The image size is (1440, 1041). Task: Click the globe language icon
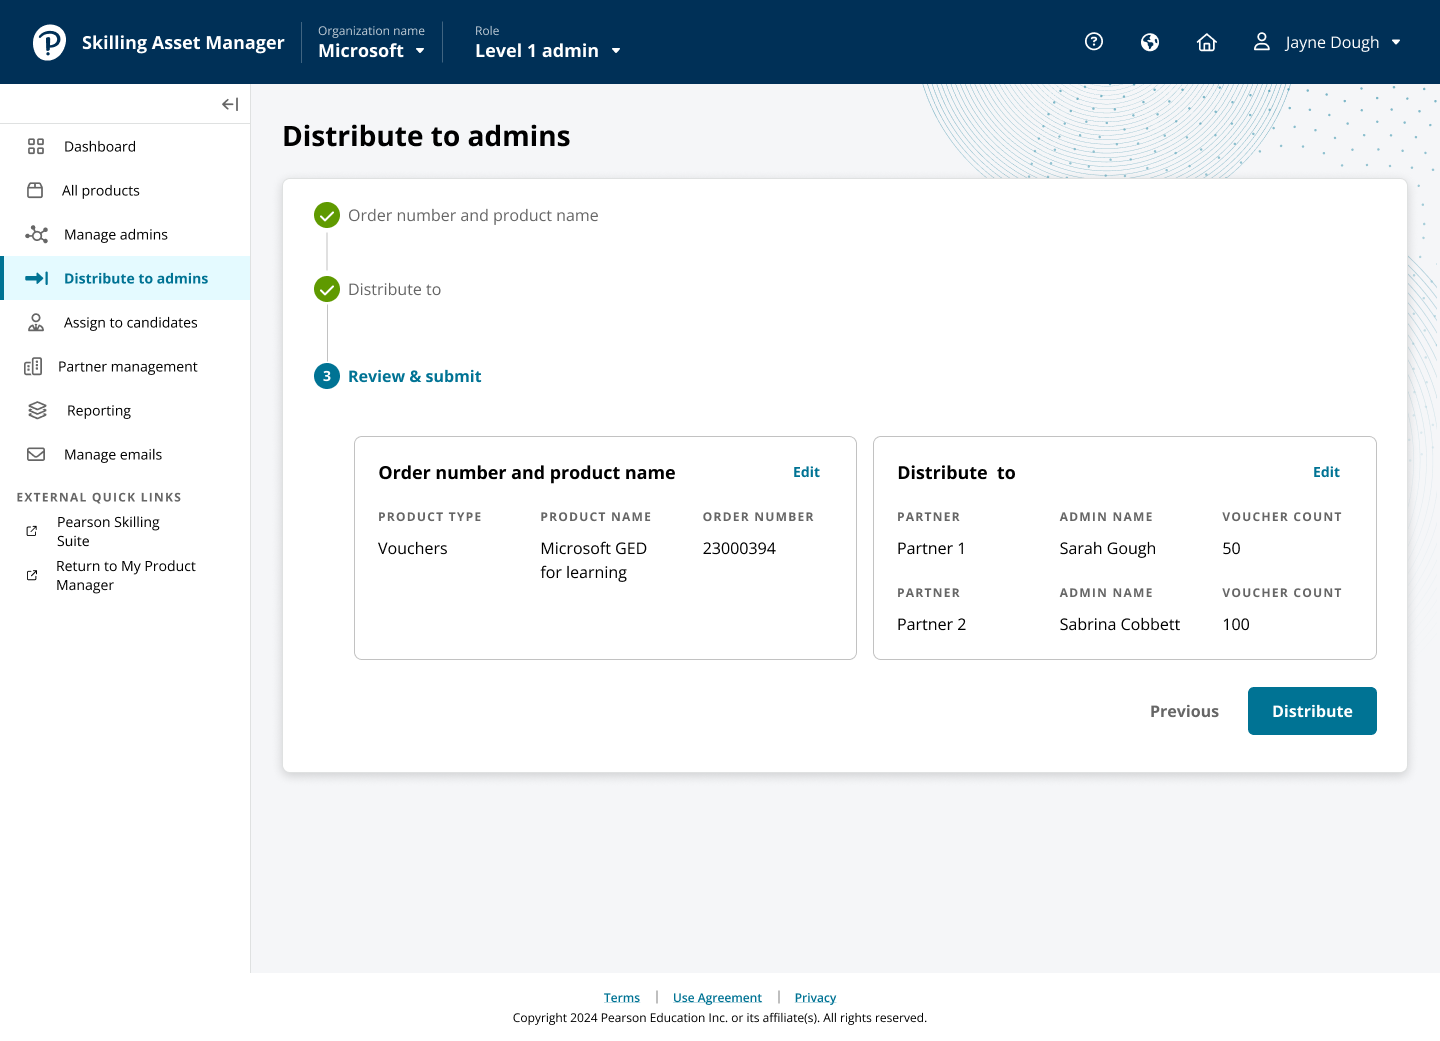(1150, 42)
